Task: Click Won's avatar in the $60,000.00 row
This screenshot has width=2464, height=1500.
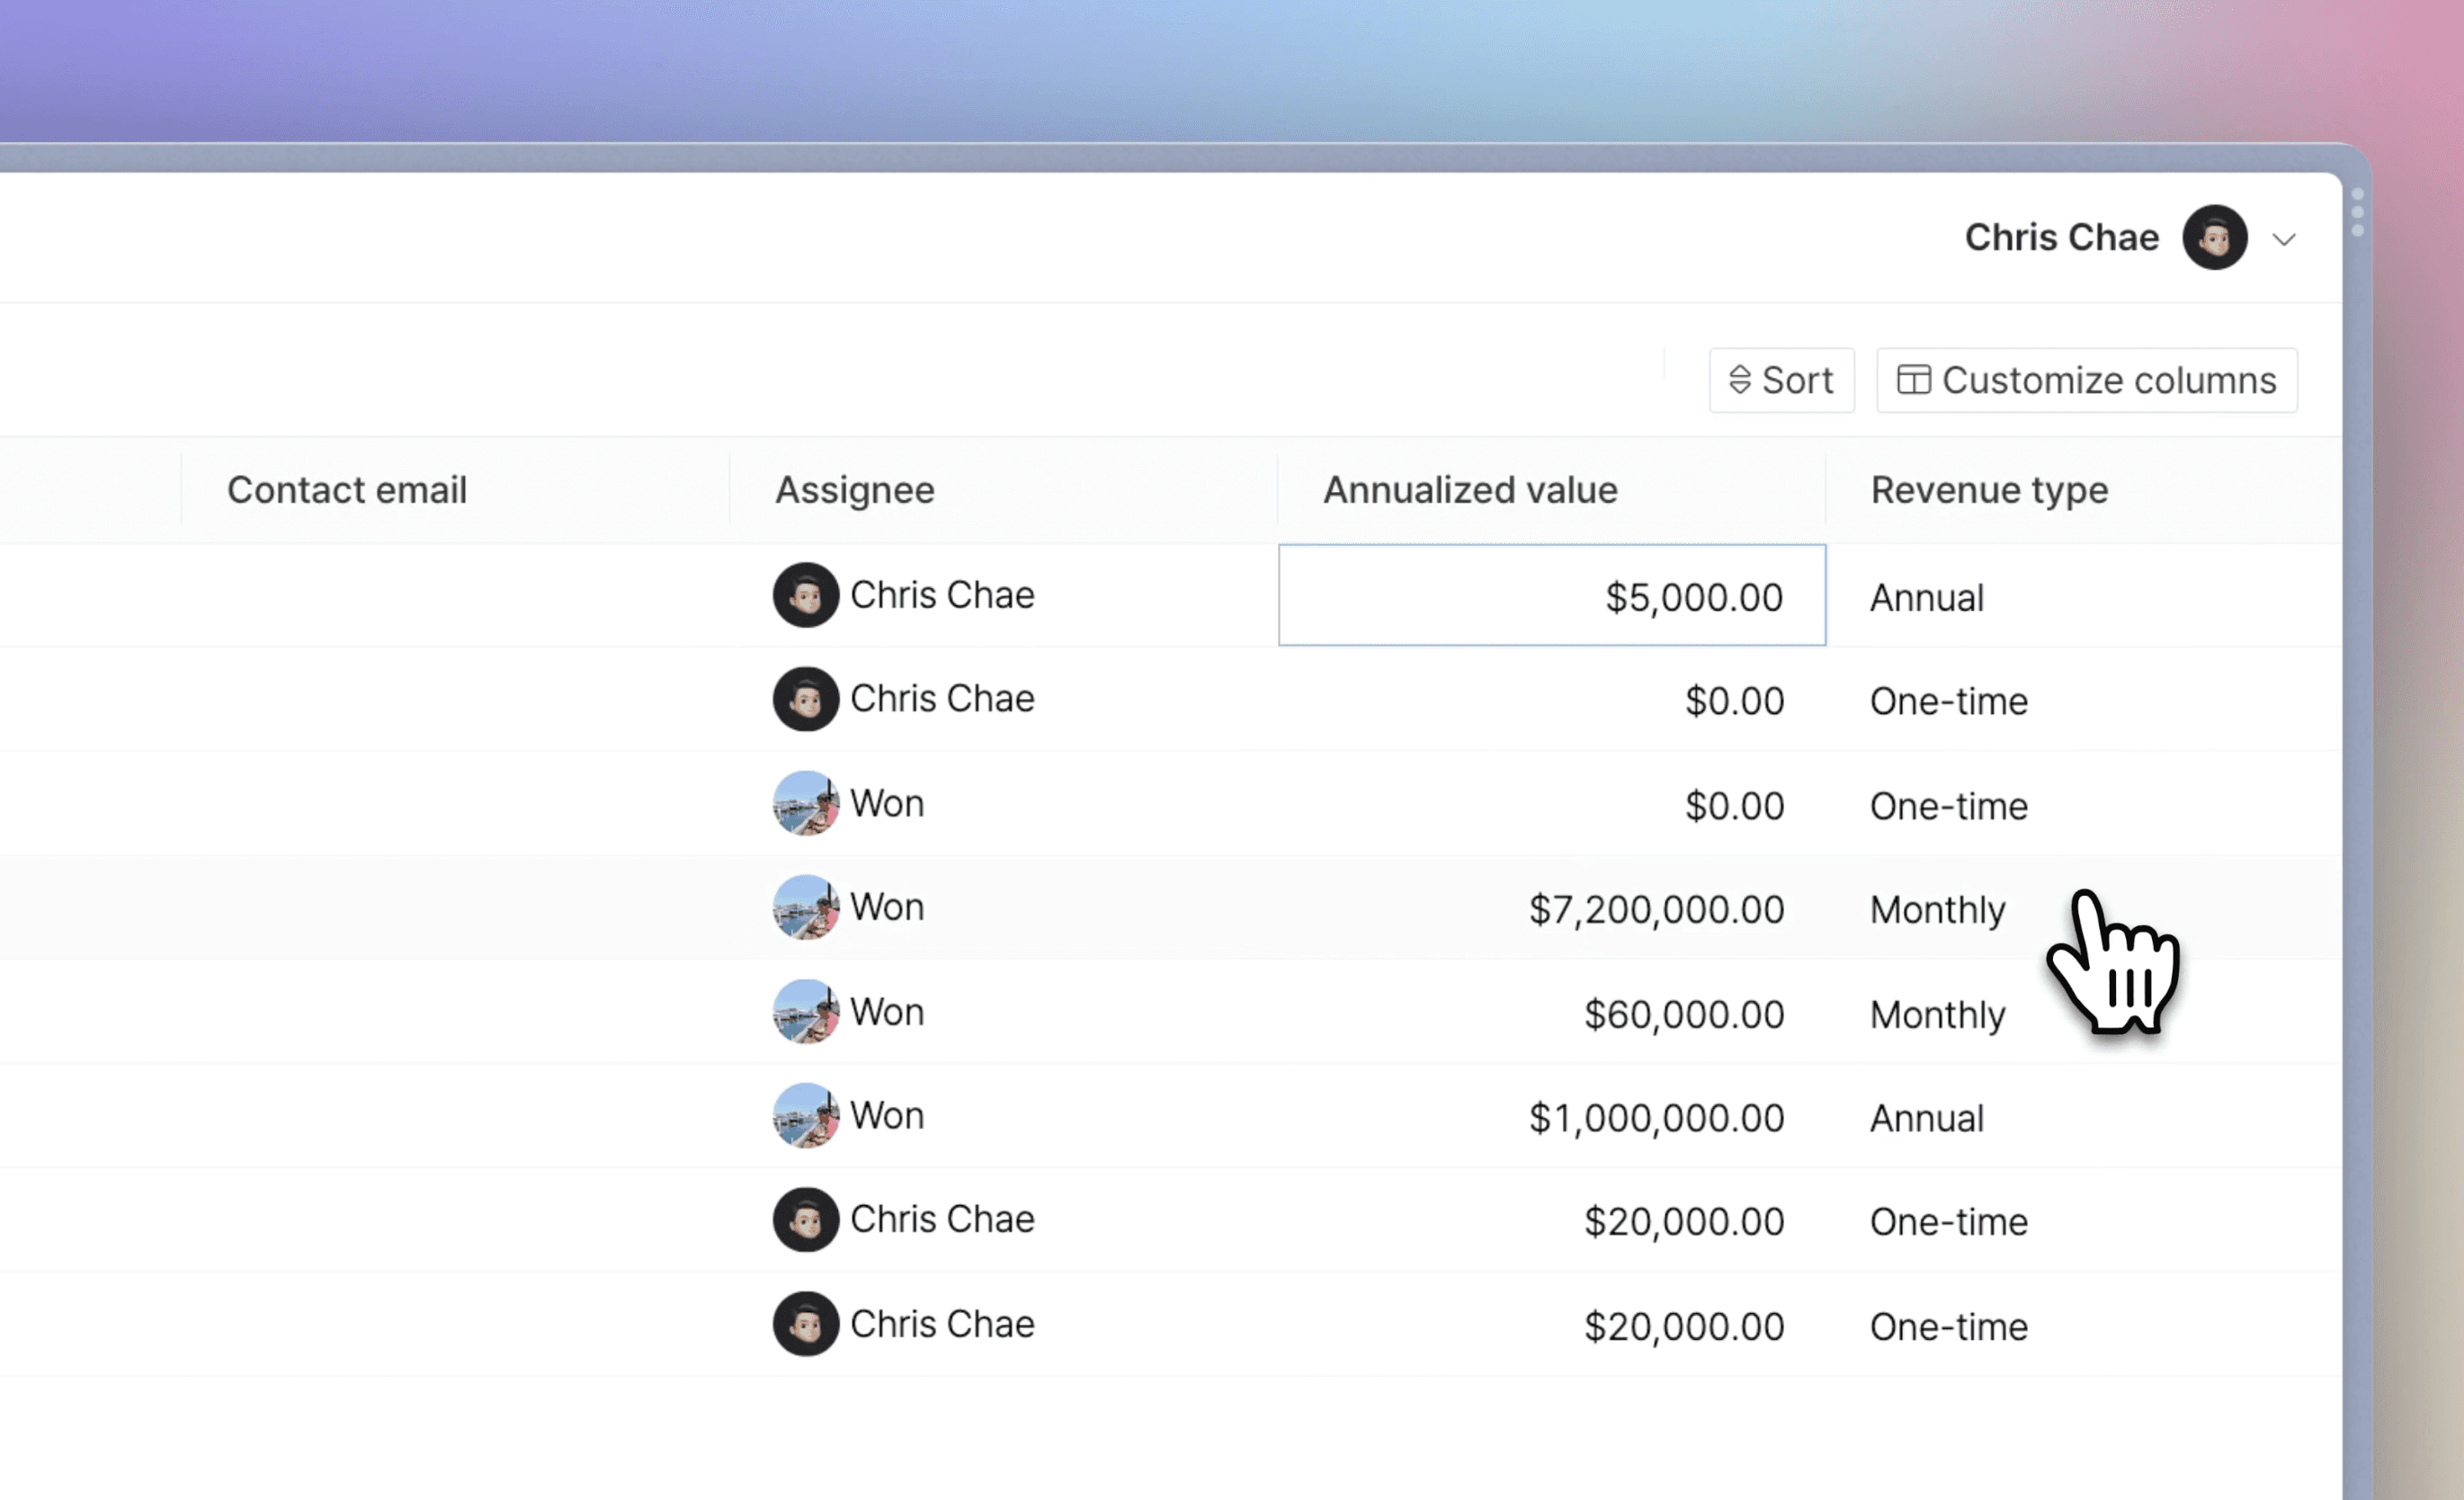Action: coord(805,1011)
